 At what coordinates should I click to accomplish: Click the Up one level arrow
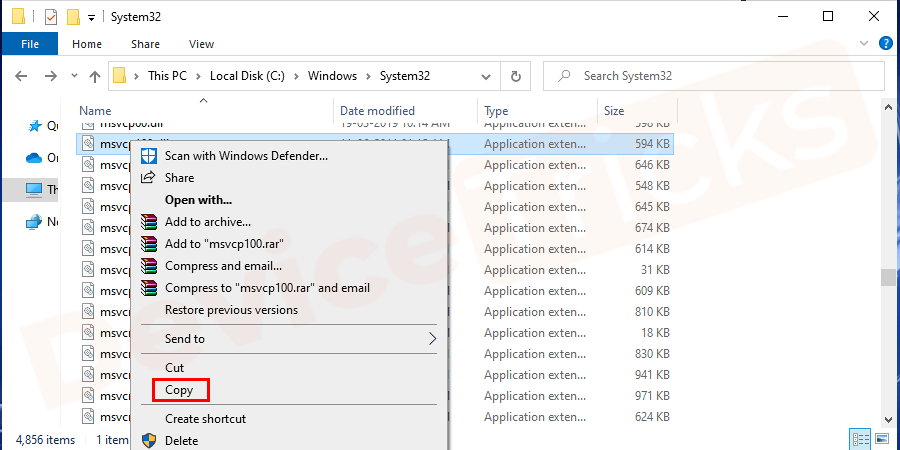pyautogui.click(x=95, y=76)
